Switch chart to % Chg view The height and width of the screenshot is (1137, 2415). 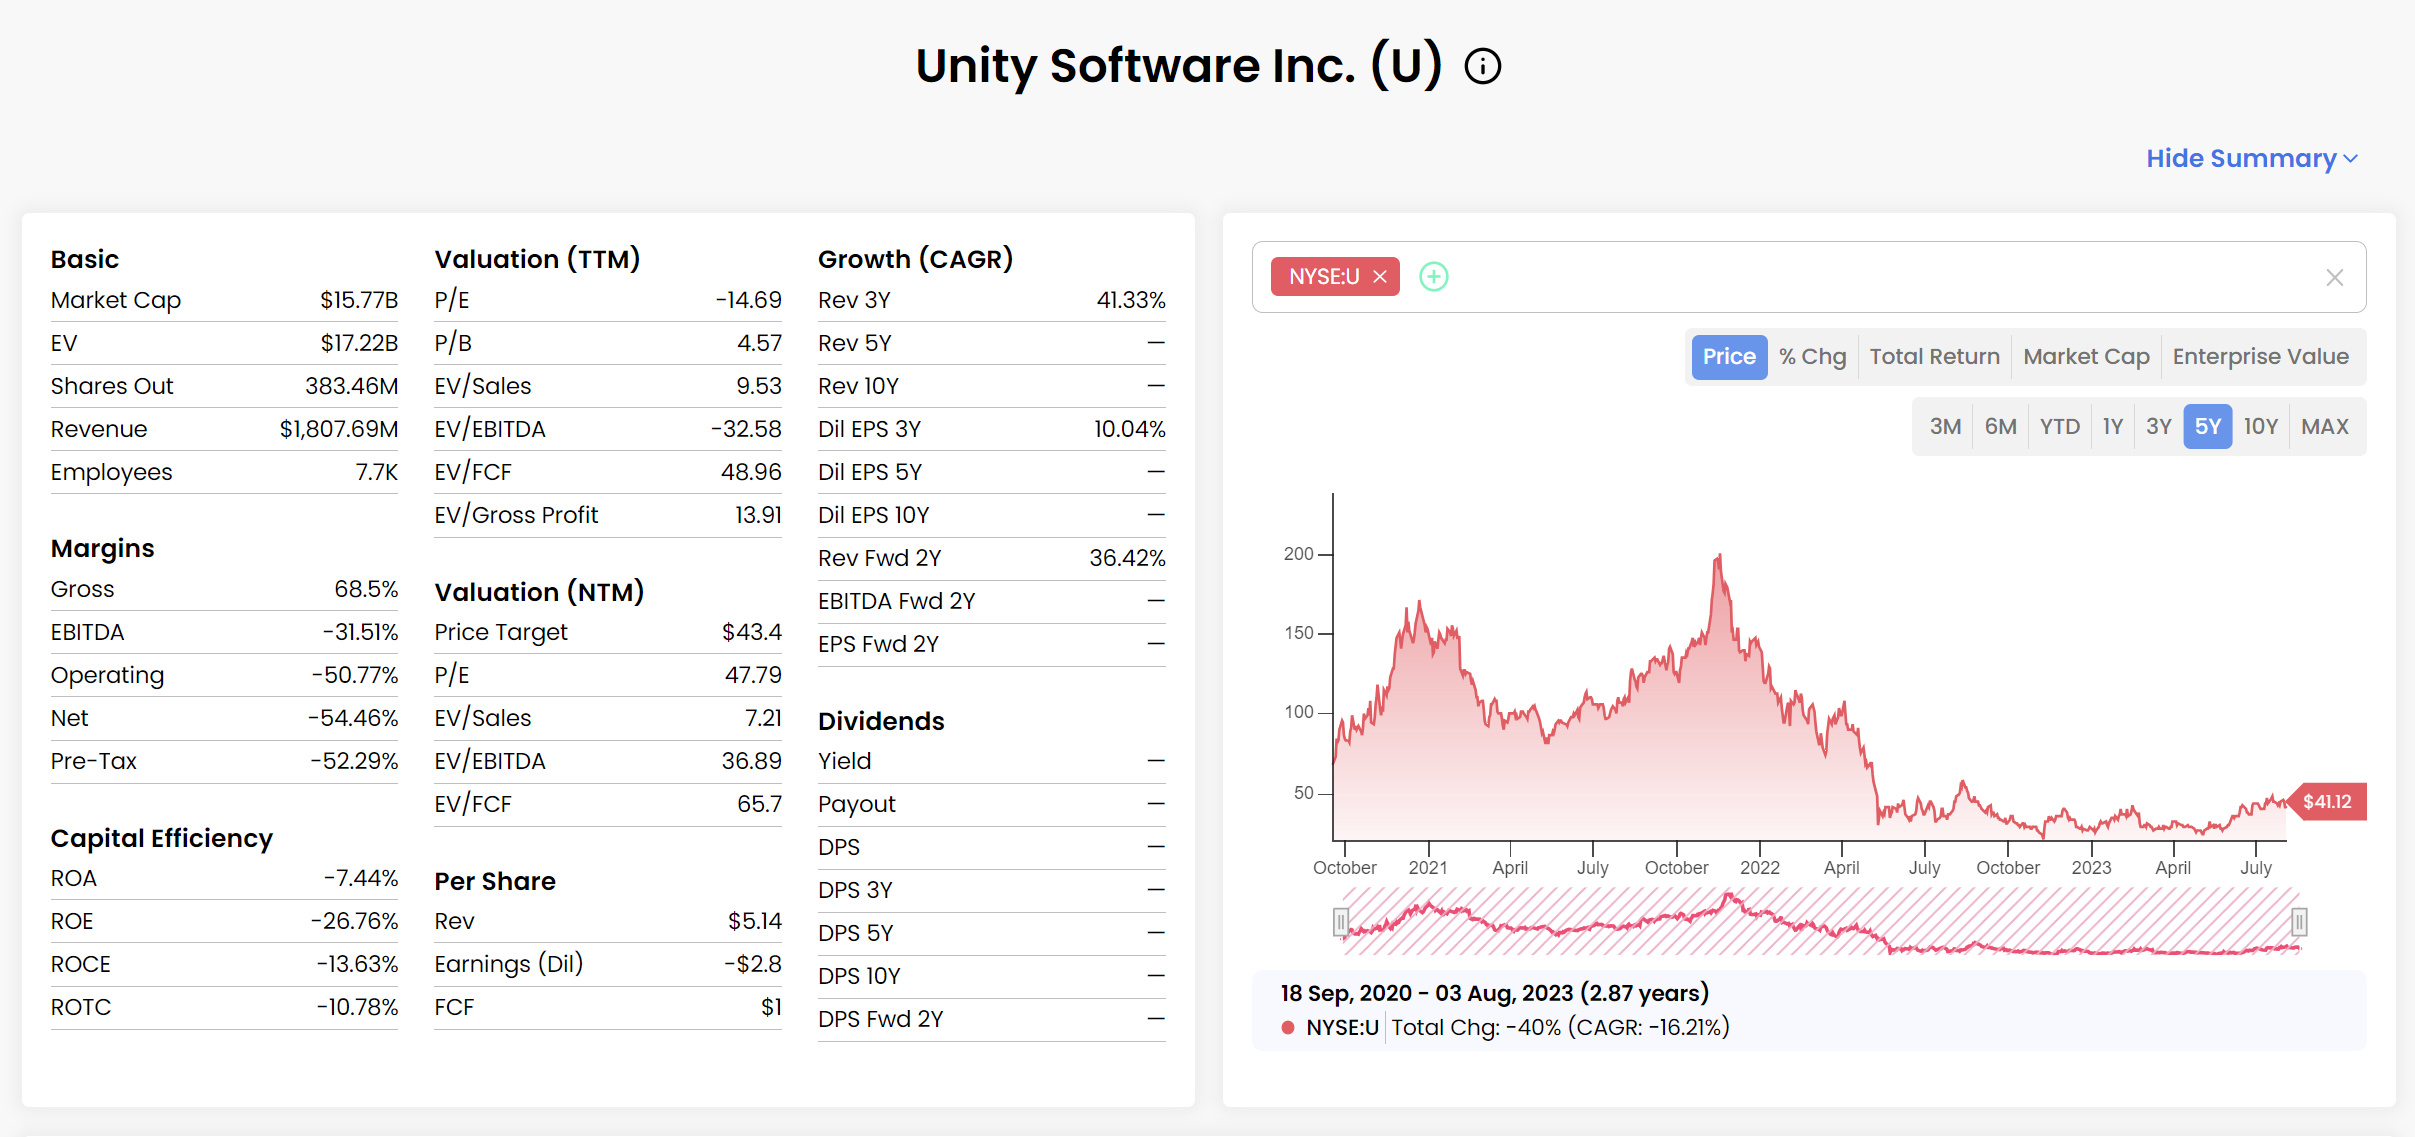(x=1812, y=357)
